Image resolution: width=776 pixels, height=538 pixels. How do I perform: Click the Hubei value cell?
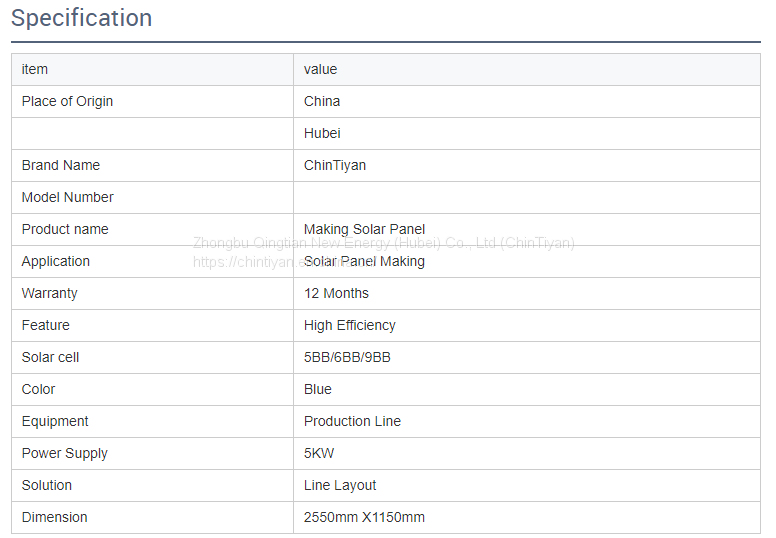(322, 133)
